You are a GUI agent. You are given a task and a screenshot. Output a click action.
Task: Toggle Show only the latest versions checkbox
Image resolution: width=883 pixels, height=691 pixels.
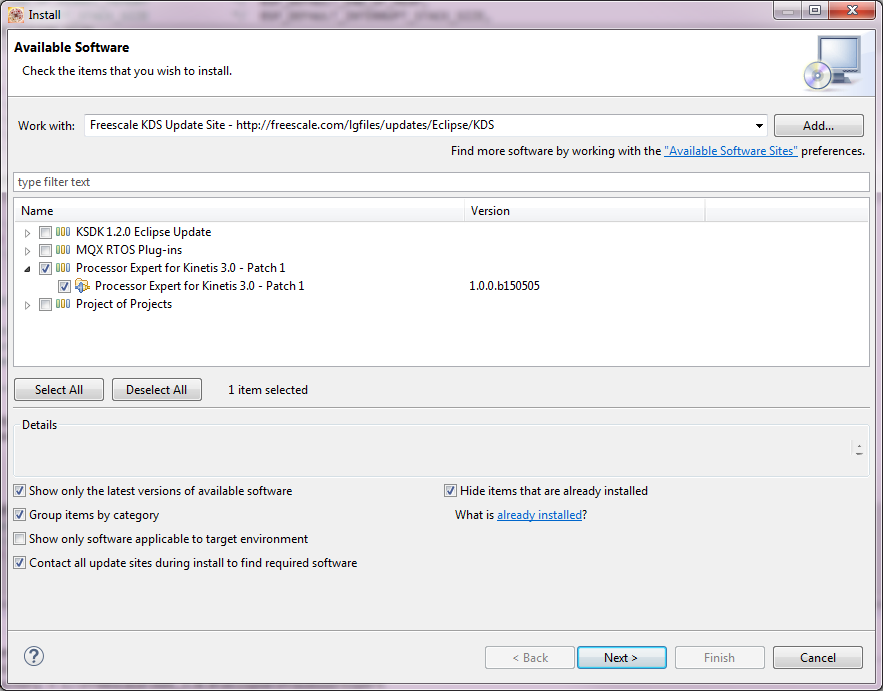point(20,491)
